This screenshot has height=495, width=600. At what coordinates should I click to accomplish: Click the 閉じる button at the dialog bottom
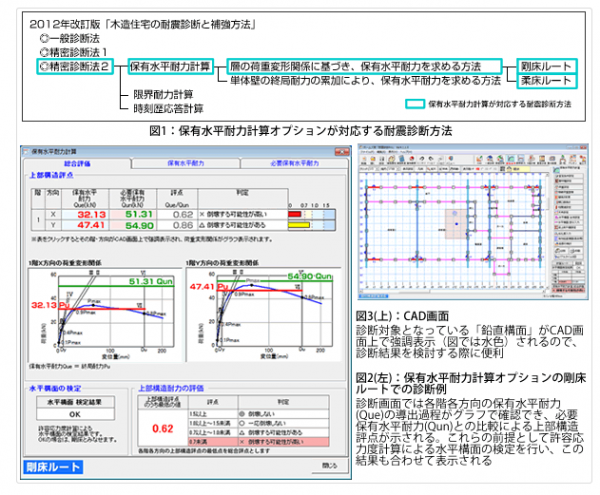pos(329,466)
